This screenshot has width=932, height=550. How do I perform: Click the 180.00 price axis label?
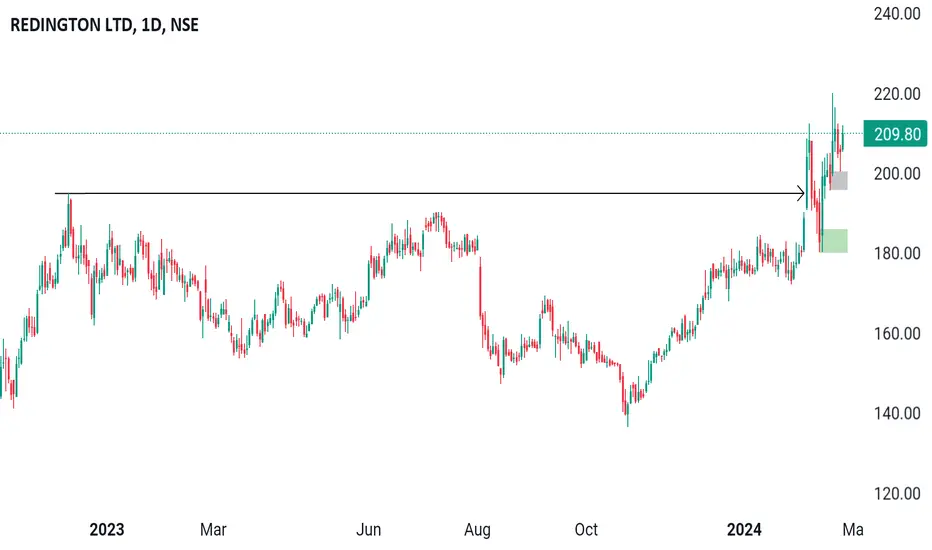pyautogui.click(x=897, y=253)
